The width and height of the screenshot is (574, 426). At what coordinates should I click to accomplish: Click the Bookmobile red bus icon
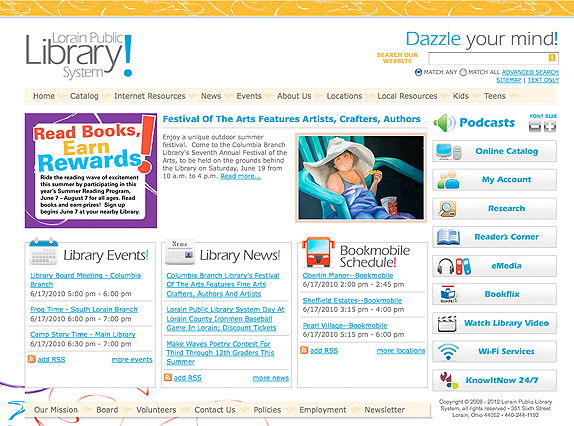(x=318, y=252)
